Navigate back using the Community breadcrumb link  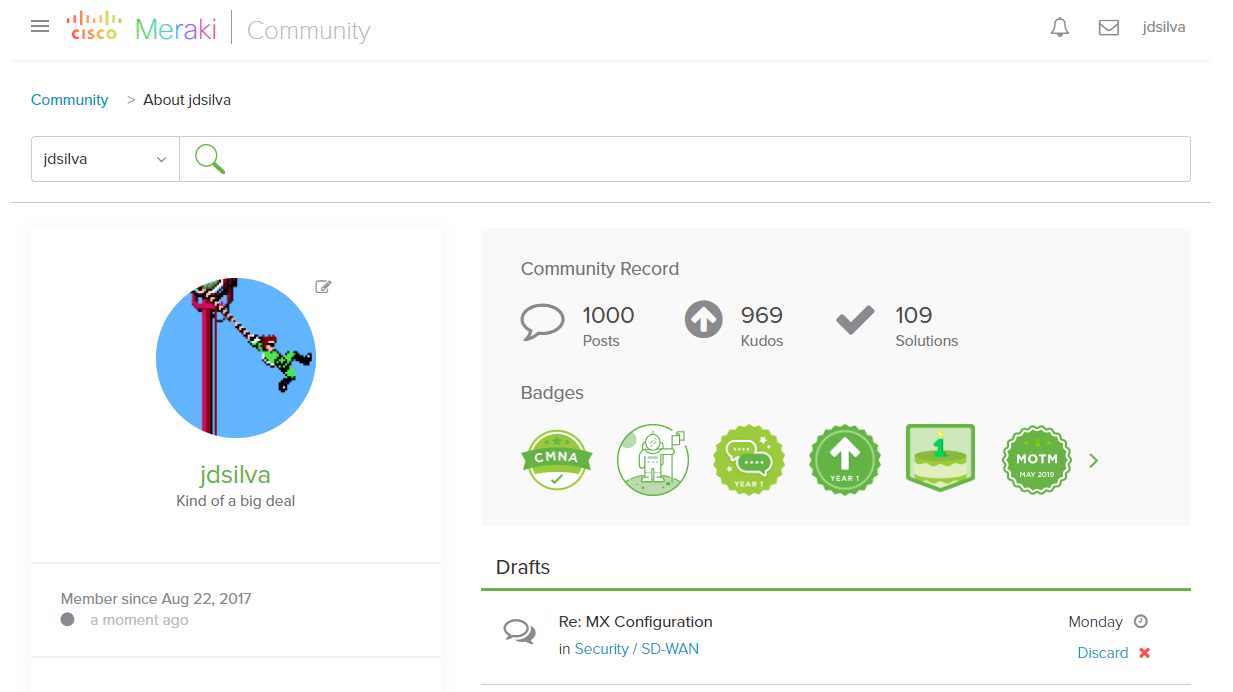(x=69, y=99)
